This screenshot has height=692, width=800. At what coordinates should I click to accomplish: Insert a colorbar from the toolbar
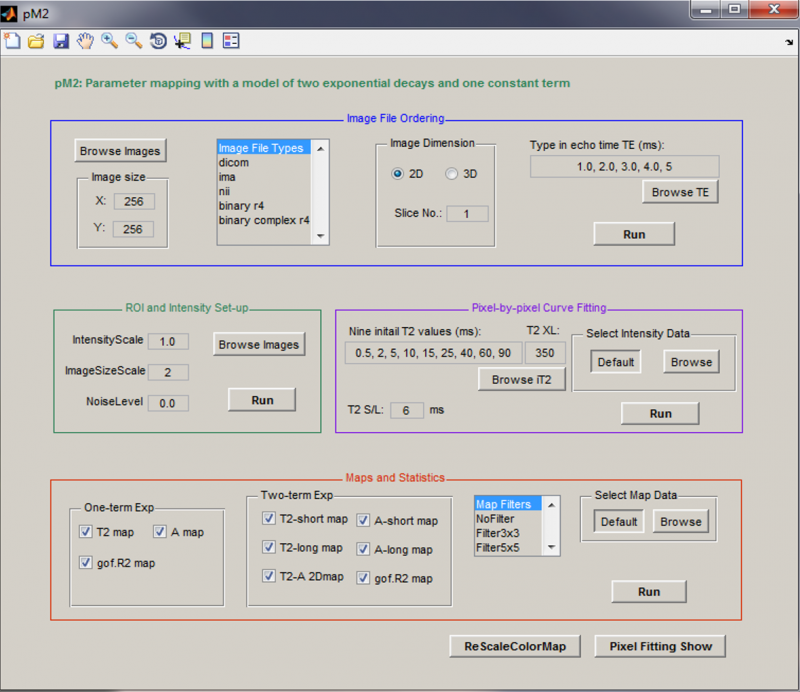207,40
